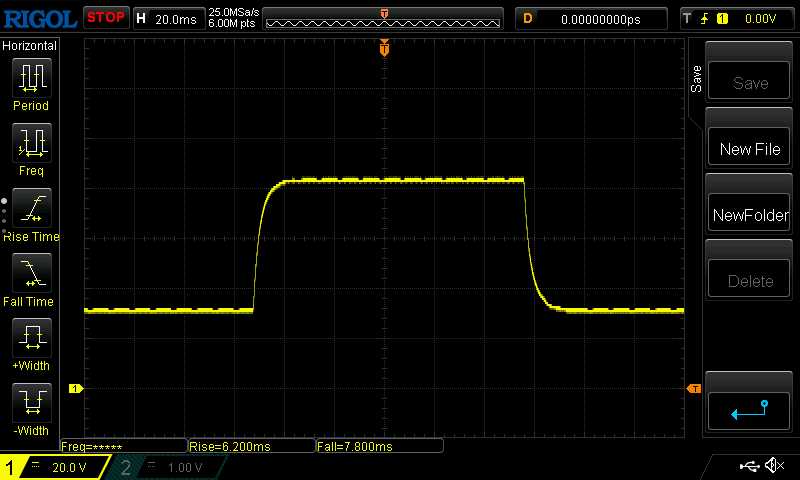Toggle the muted speaker sound icon

774,465
